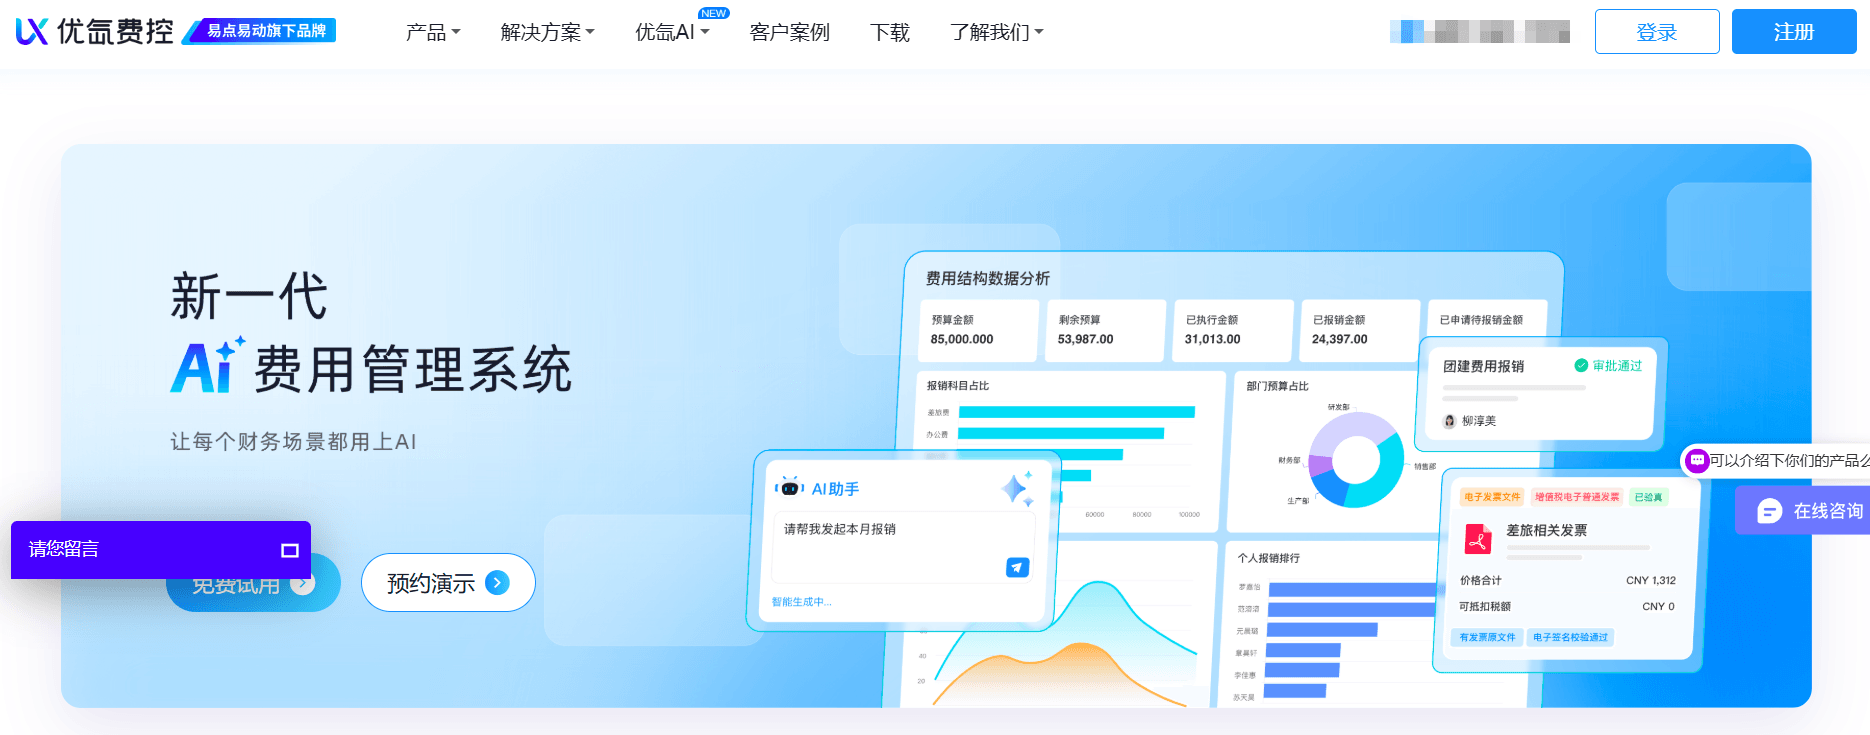This screenshot has width=1870, height=735.
Task: Click the 柳淳美 avatar icon
Action: click(x=1449, y=421)
